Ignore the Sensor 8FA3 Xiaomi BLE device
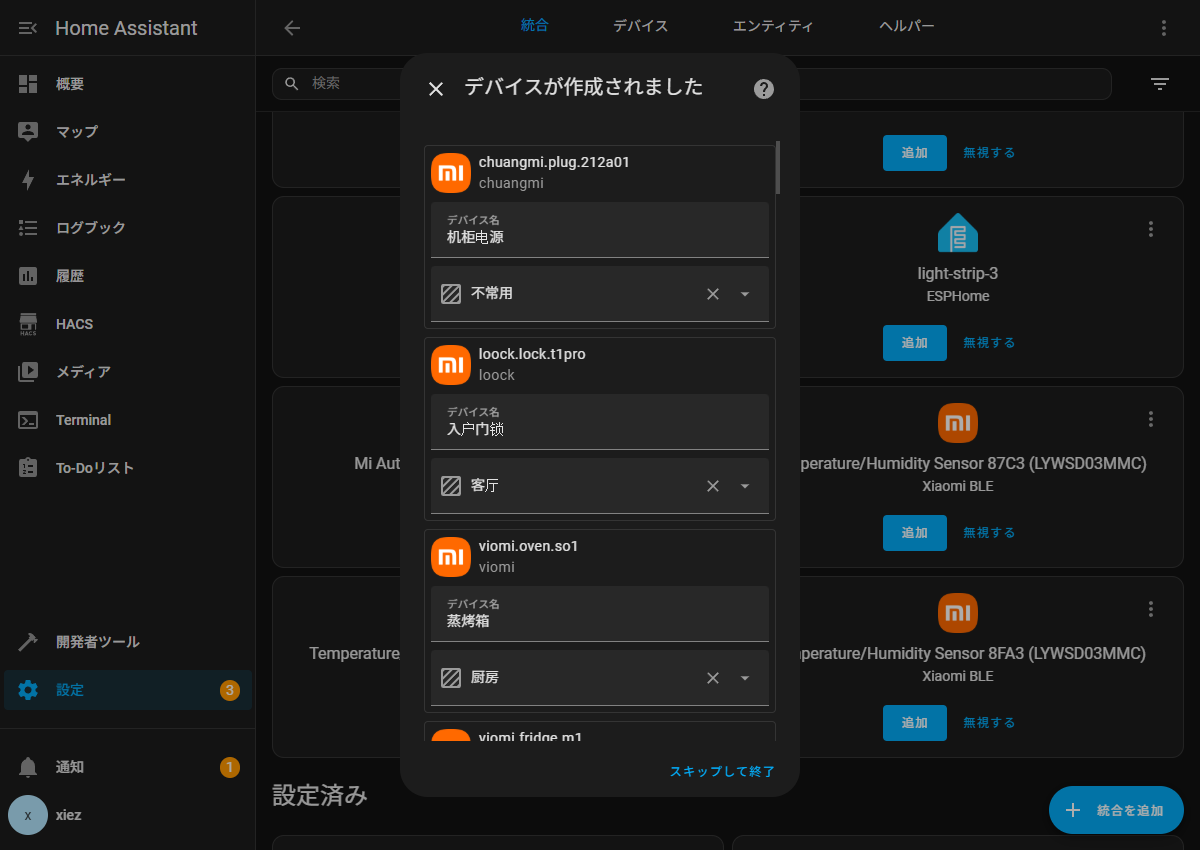1200x850 pixels. (x=989, y=723)
